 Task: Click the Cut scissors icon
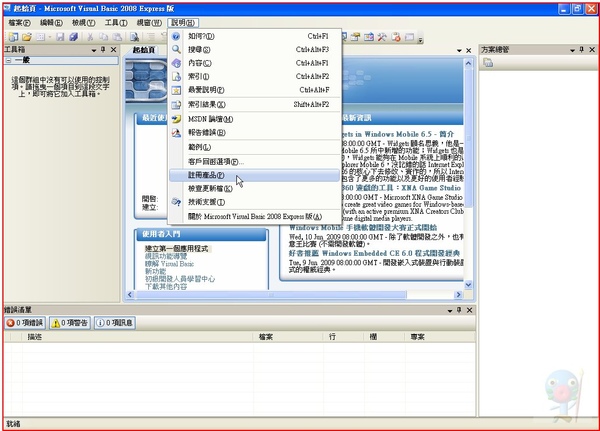point(90,37)
